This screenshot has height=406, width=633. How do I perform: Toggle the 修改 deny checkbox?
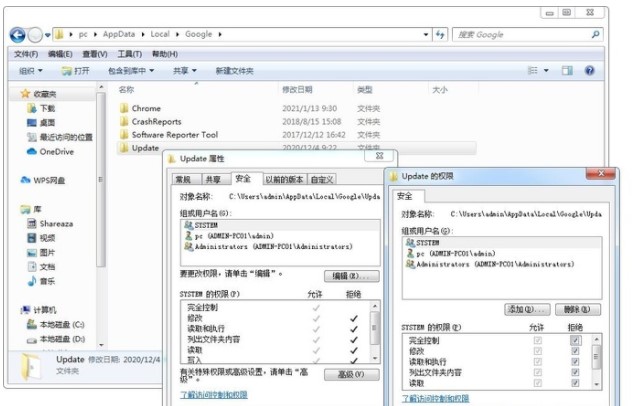(574, 352)
